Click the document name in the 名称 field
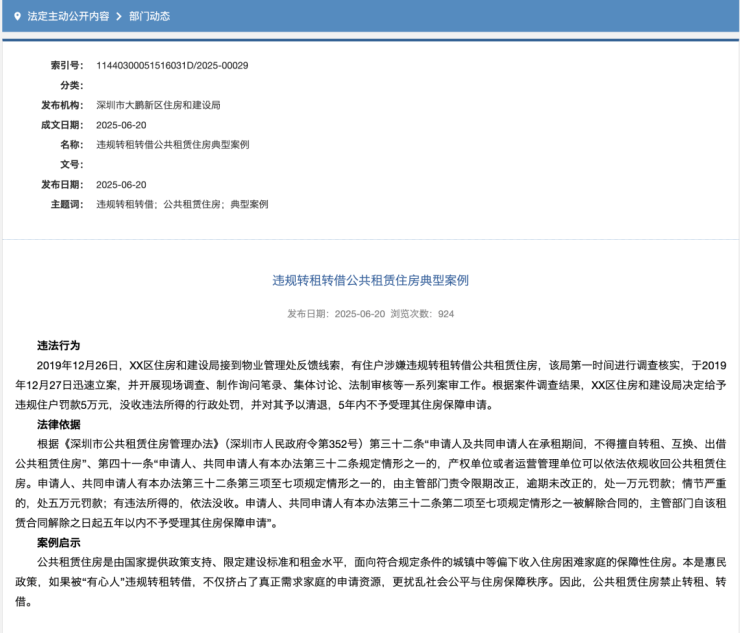The image size is (740, 633). tap(172, 145)
